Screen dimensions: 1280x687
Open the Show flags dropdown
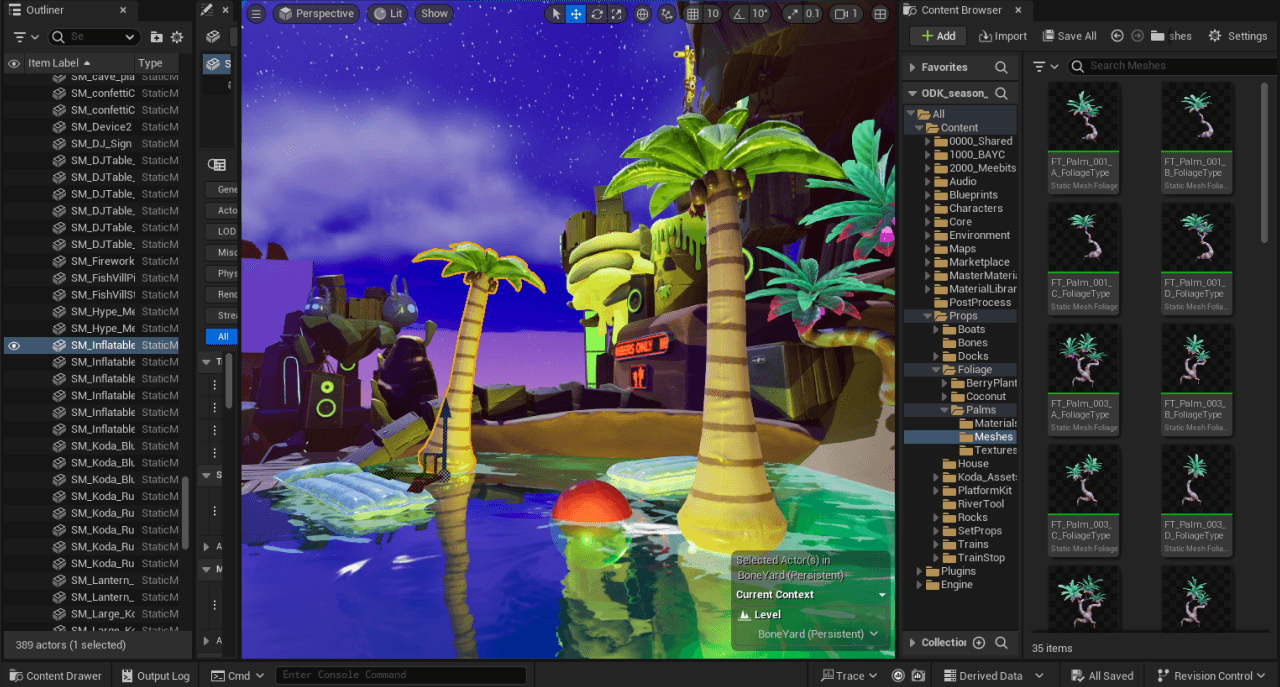[433, 13]
